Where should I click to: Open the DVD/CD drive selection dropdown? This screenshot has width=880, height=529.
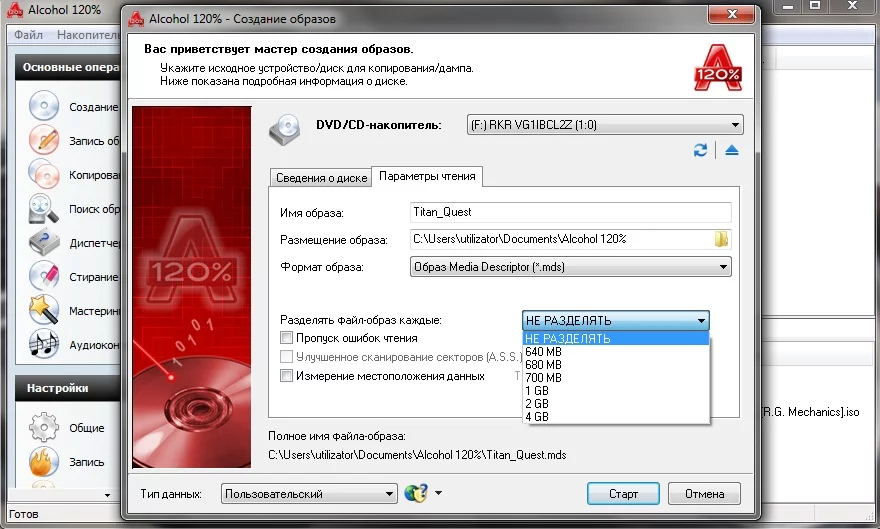tap(605, 125)
